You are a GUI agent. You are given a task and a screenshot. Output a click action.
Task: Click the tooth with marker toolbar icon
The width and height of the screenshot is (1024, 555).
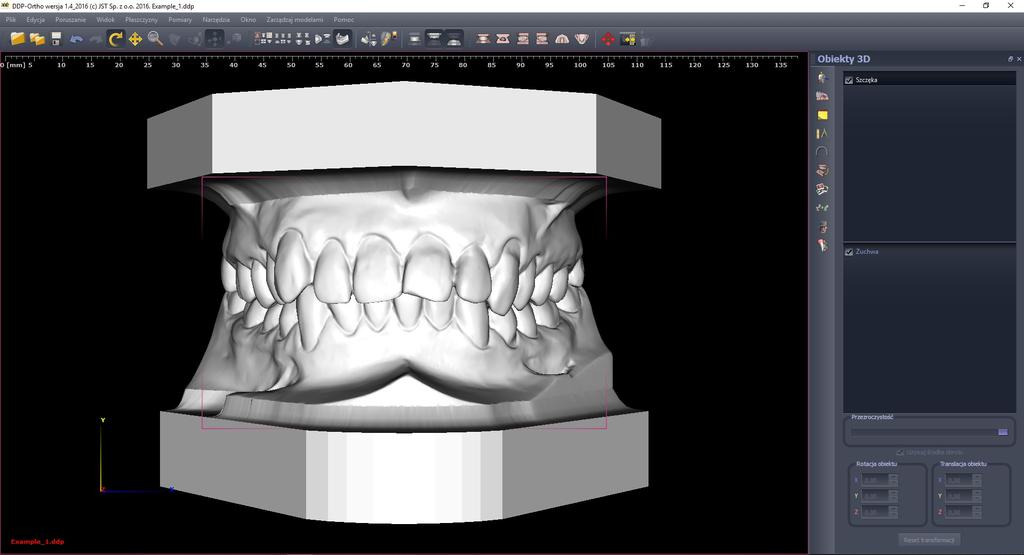389,39
